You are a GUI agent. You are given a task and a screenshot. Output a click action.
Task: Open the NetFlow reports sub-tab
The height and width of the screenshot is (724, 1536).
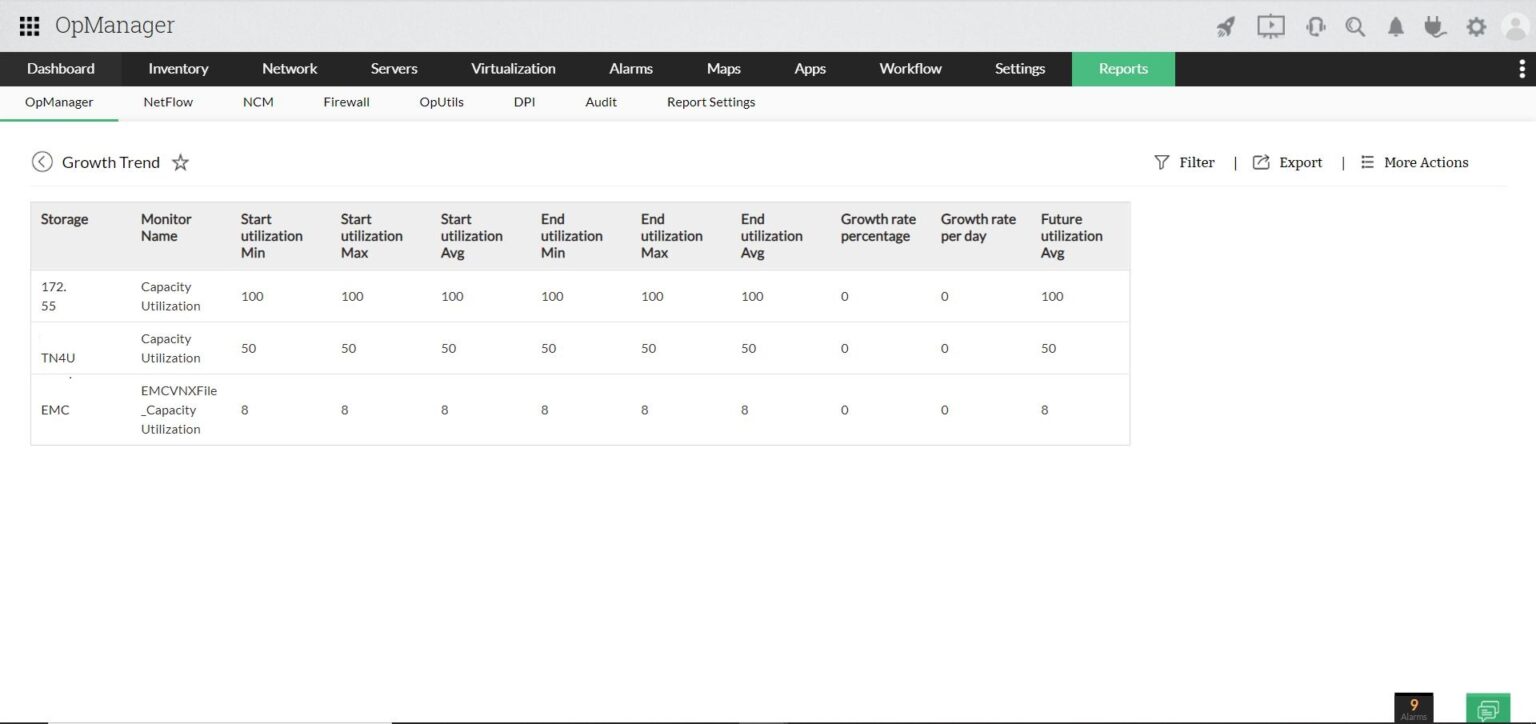[x=168, y=102]
